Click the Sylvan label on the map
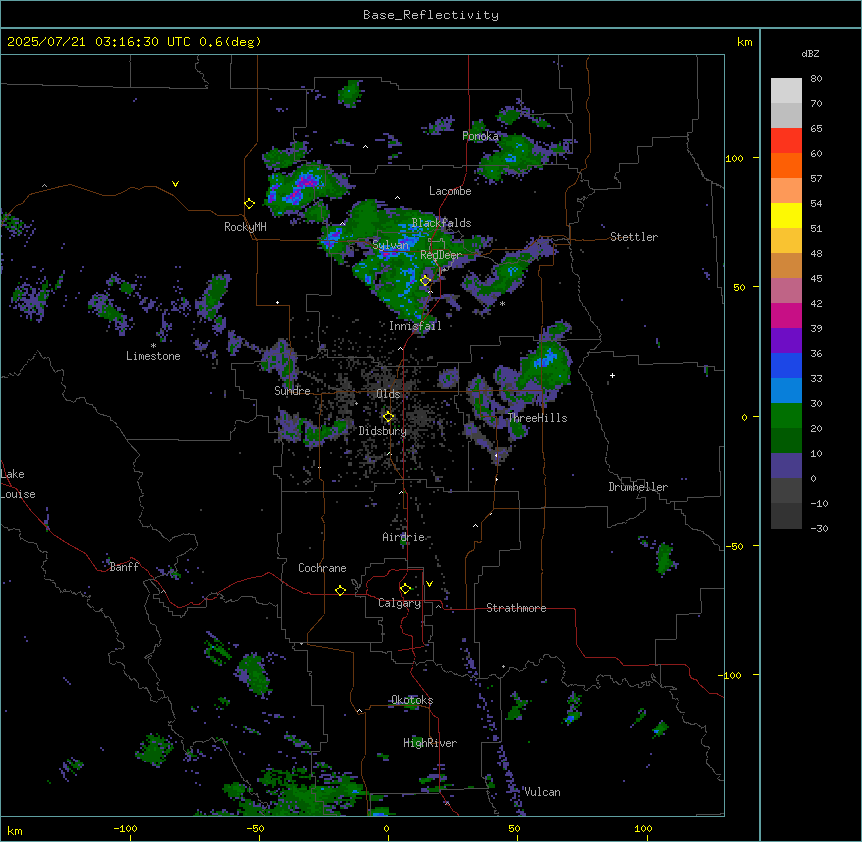The image size is (862, 842). (x=391, y=245)
